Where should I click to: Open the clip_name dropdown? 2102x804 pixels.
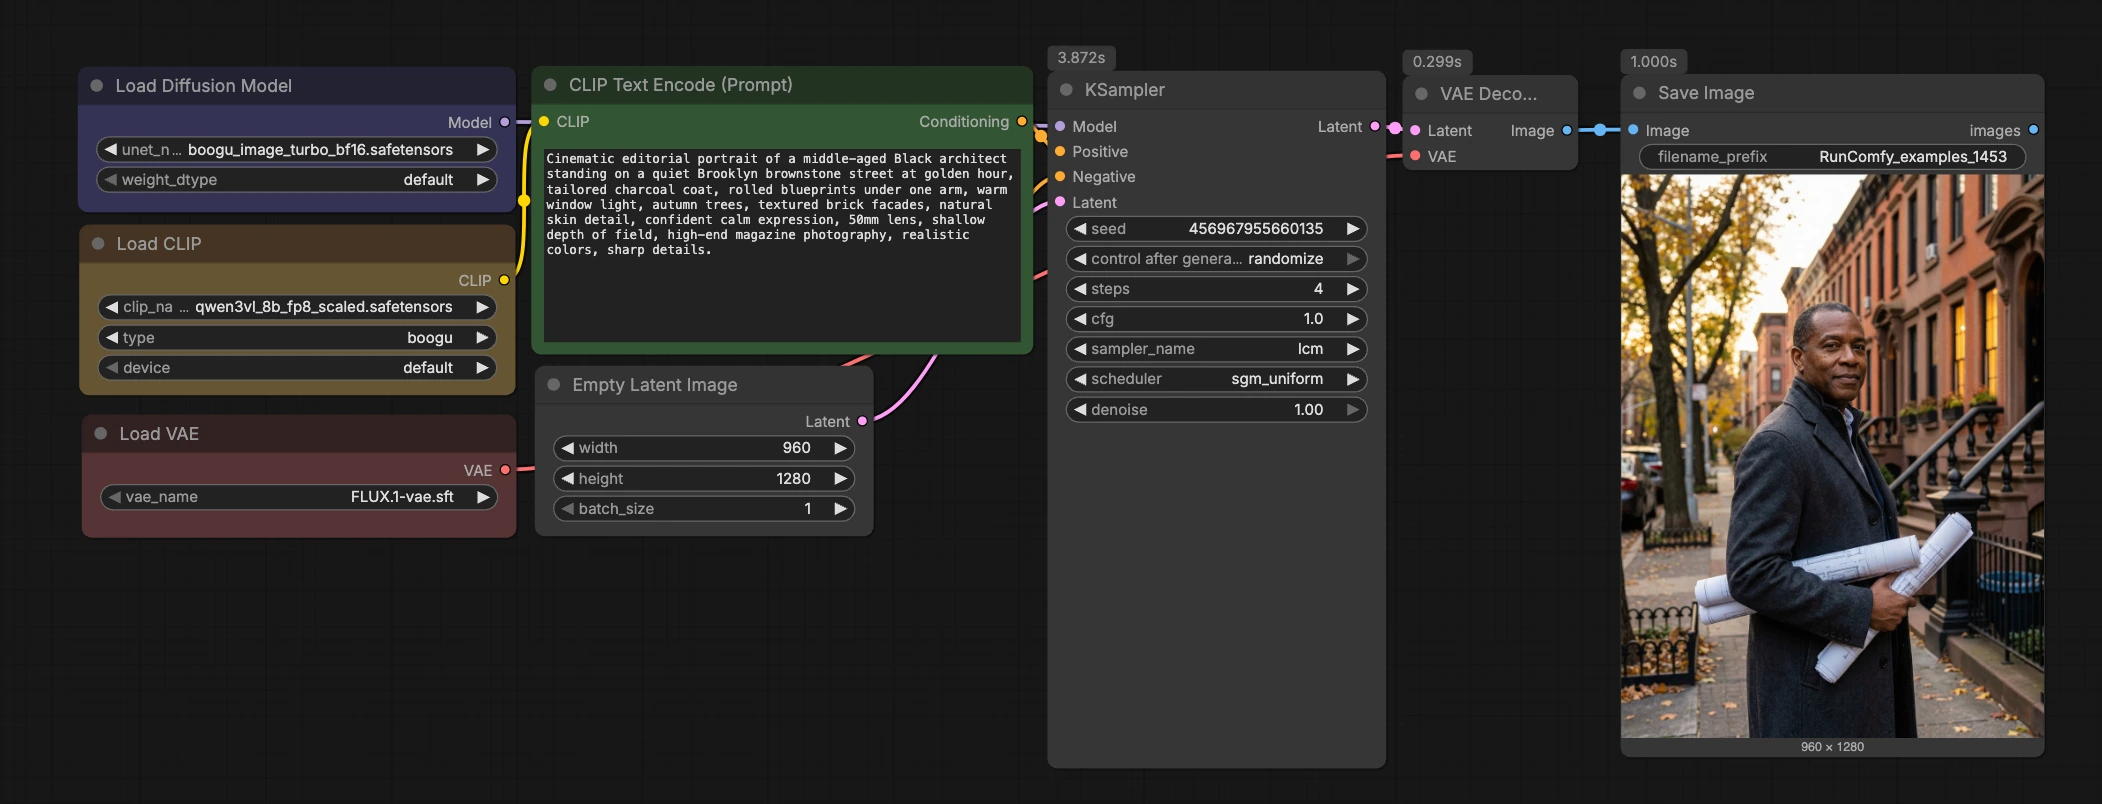297,307
